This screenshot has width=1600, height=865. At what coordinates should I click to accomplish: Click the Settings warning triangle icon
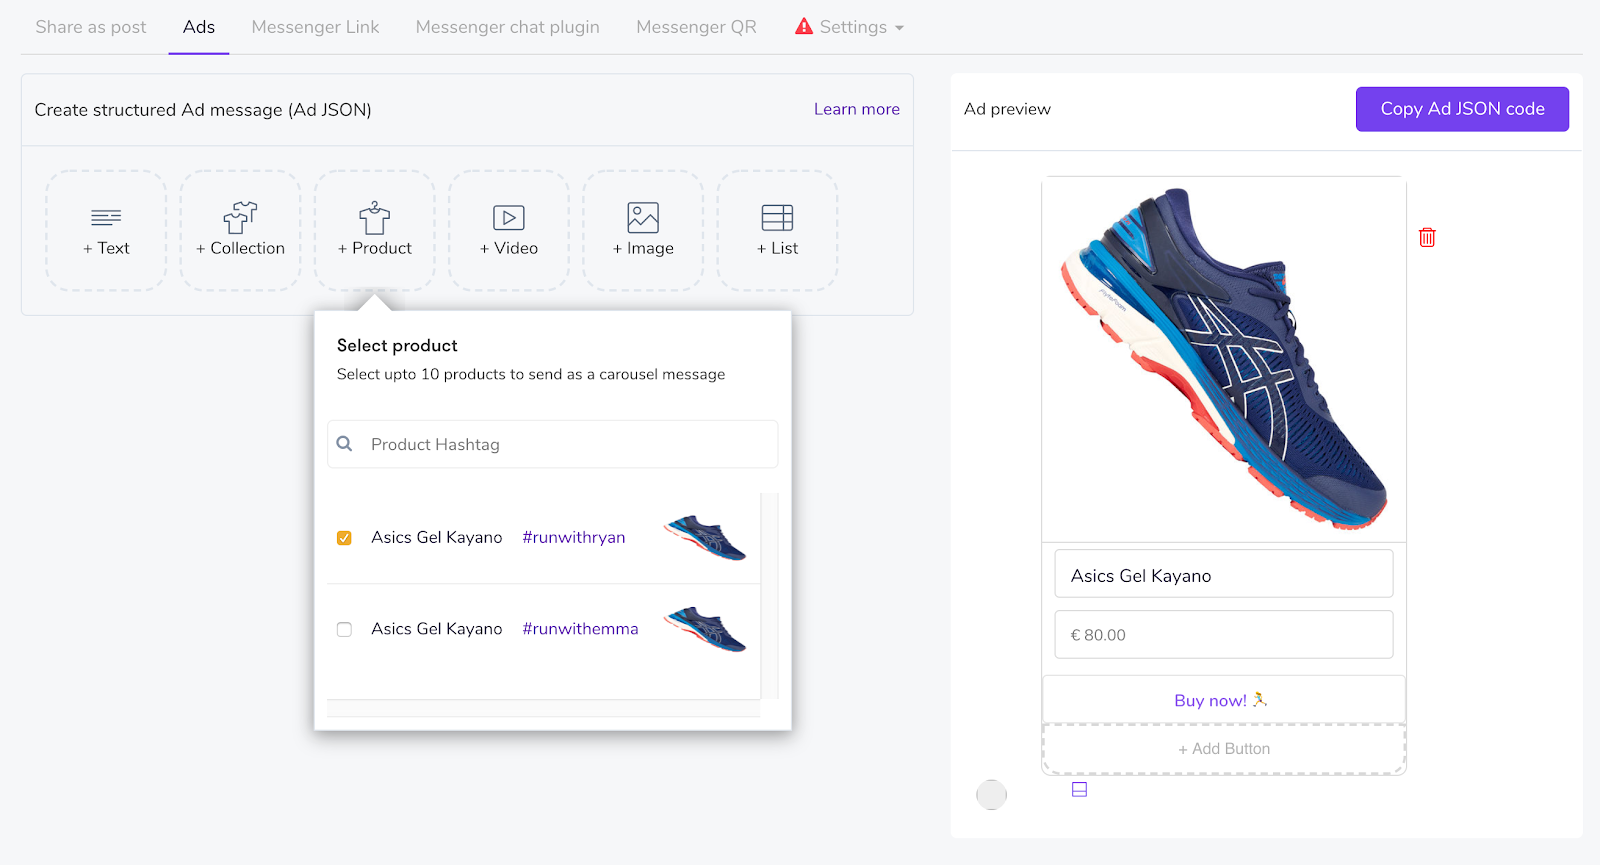tap(804, 27)
